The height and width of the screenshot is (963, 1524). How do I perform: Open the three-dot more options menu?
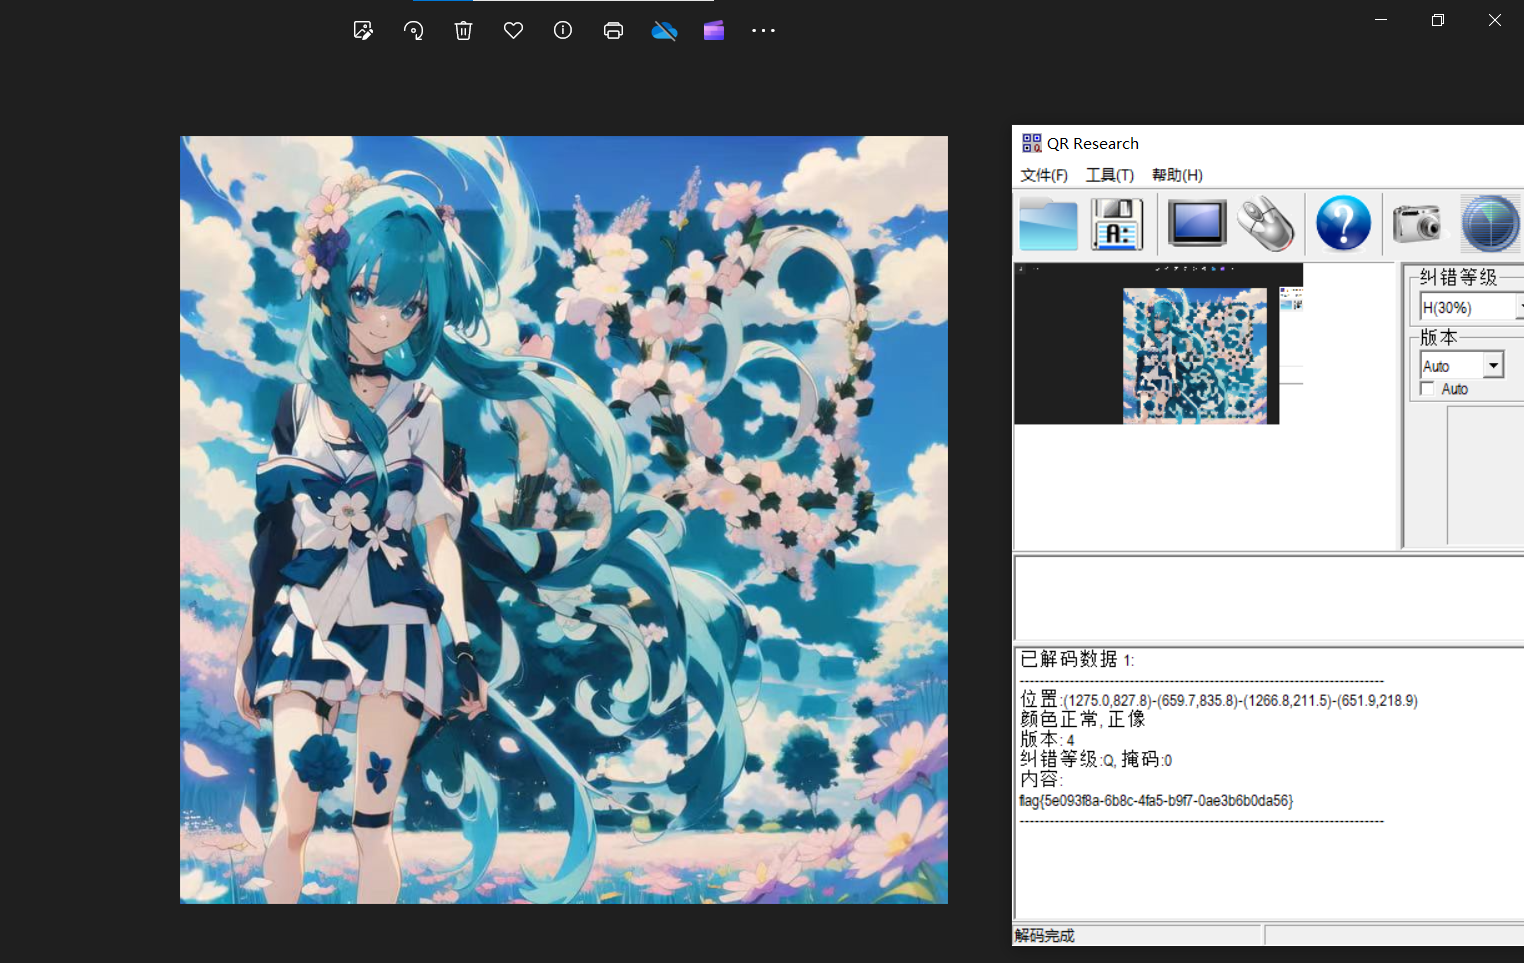[763, 31]
